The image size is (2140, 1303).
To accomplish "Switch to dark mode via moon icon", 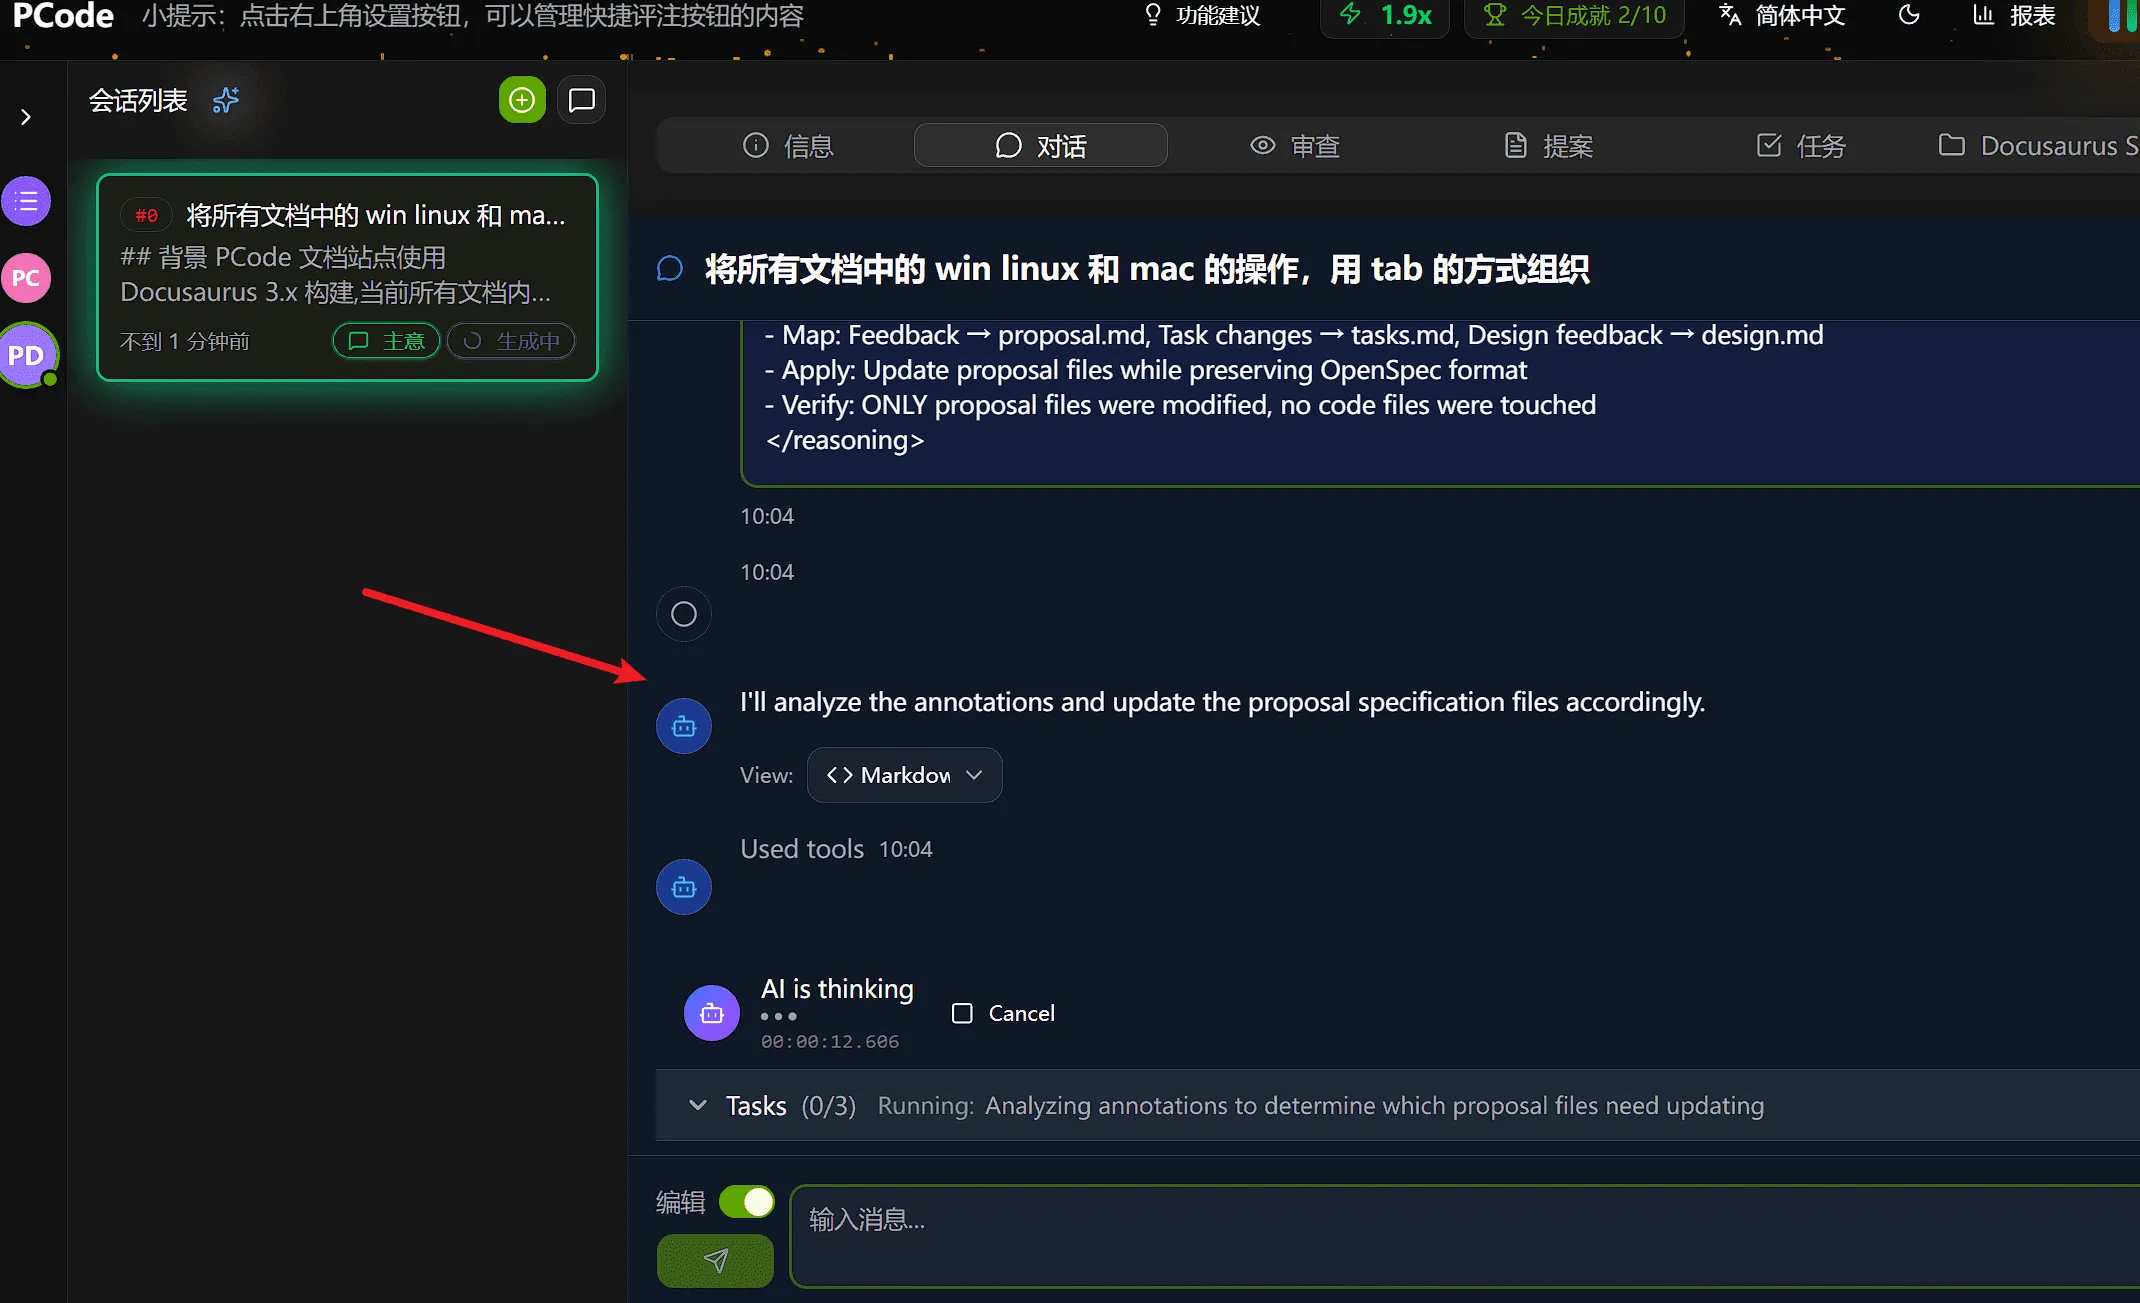I will (1908, 15).
